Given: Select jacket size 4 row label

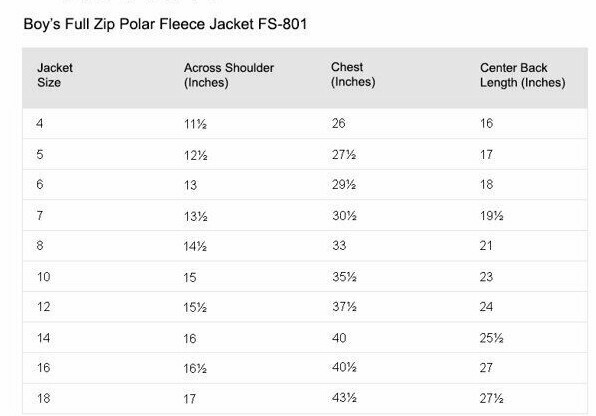Looking at the screenshot, I should tap(40, 124).
